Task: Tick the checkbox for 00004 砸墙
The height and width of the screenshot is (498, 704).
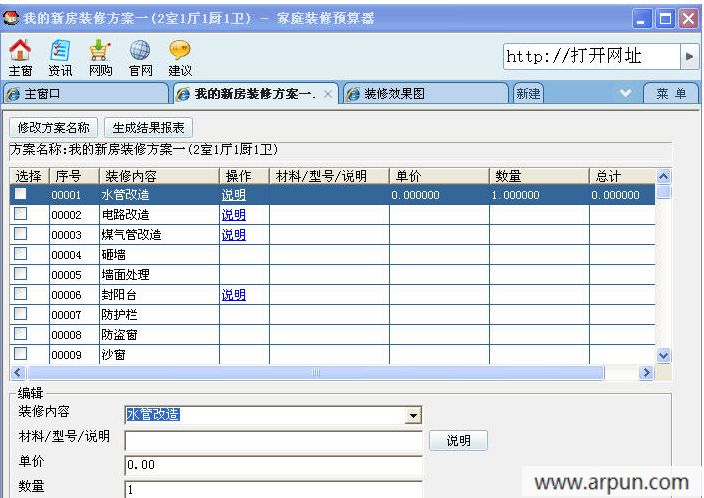Action: coord(20,254)
